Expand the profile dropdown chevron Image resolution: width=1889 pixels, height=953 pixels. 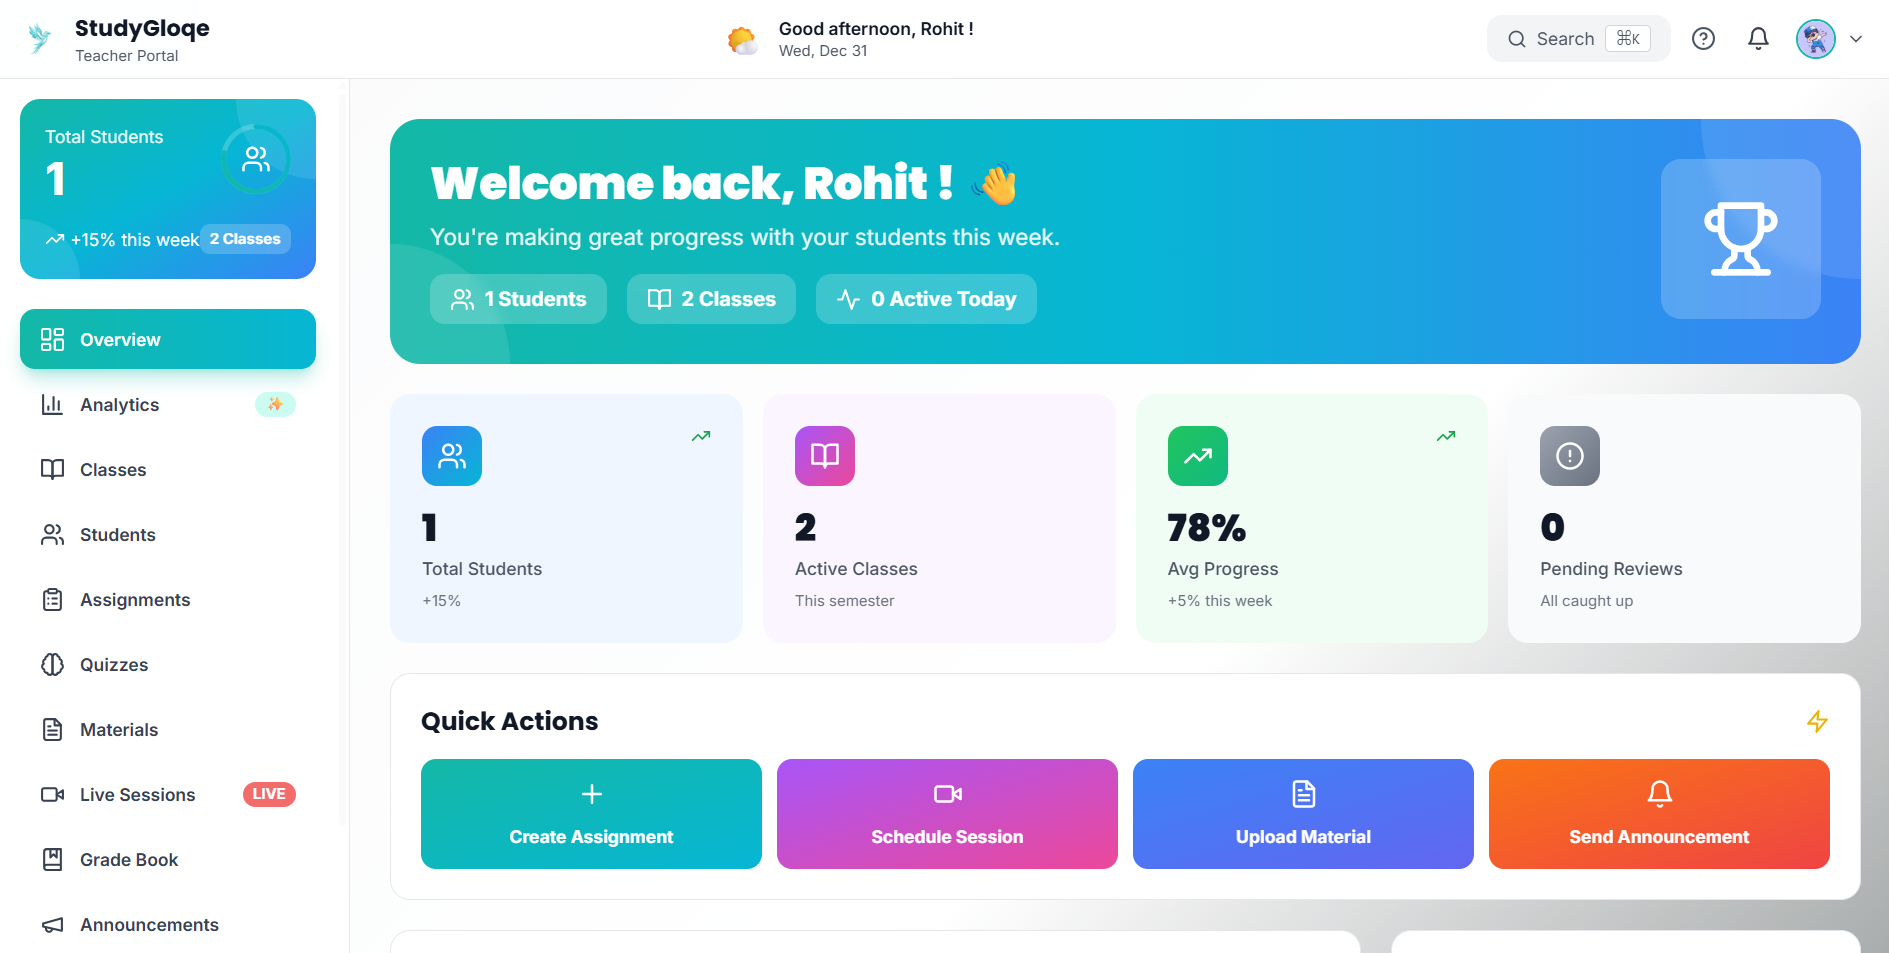pos(1856,39)
